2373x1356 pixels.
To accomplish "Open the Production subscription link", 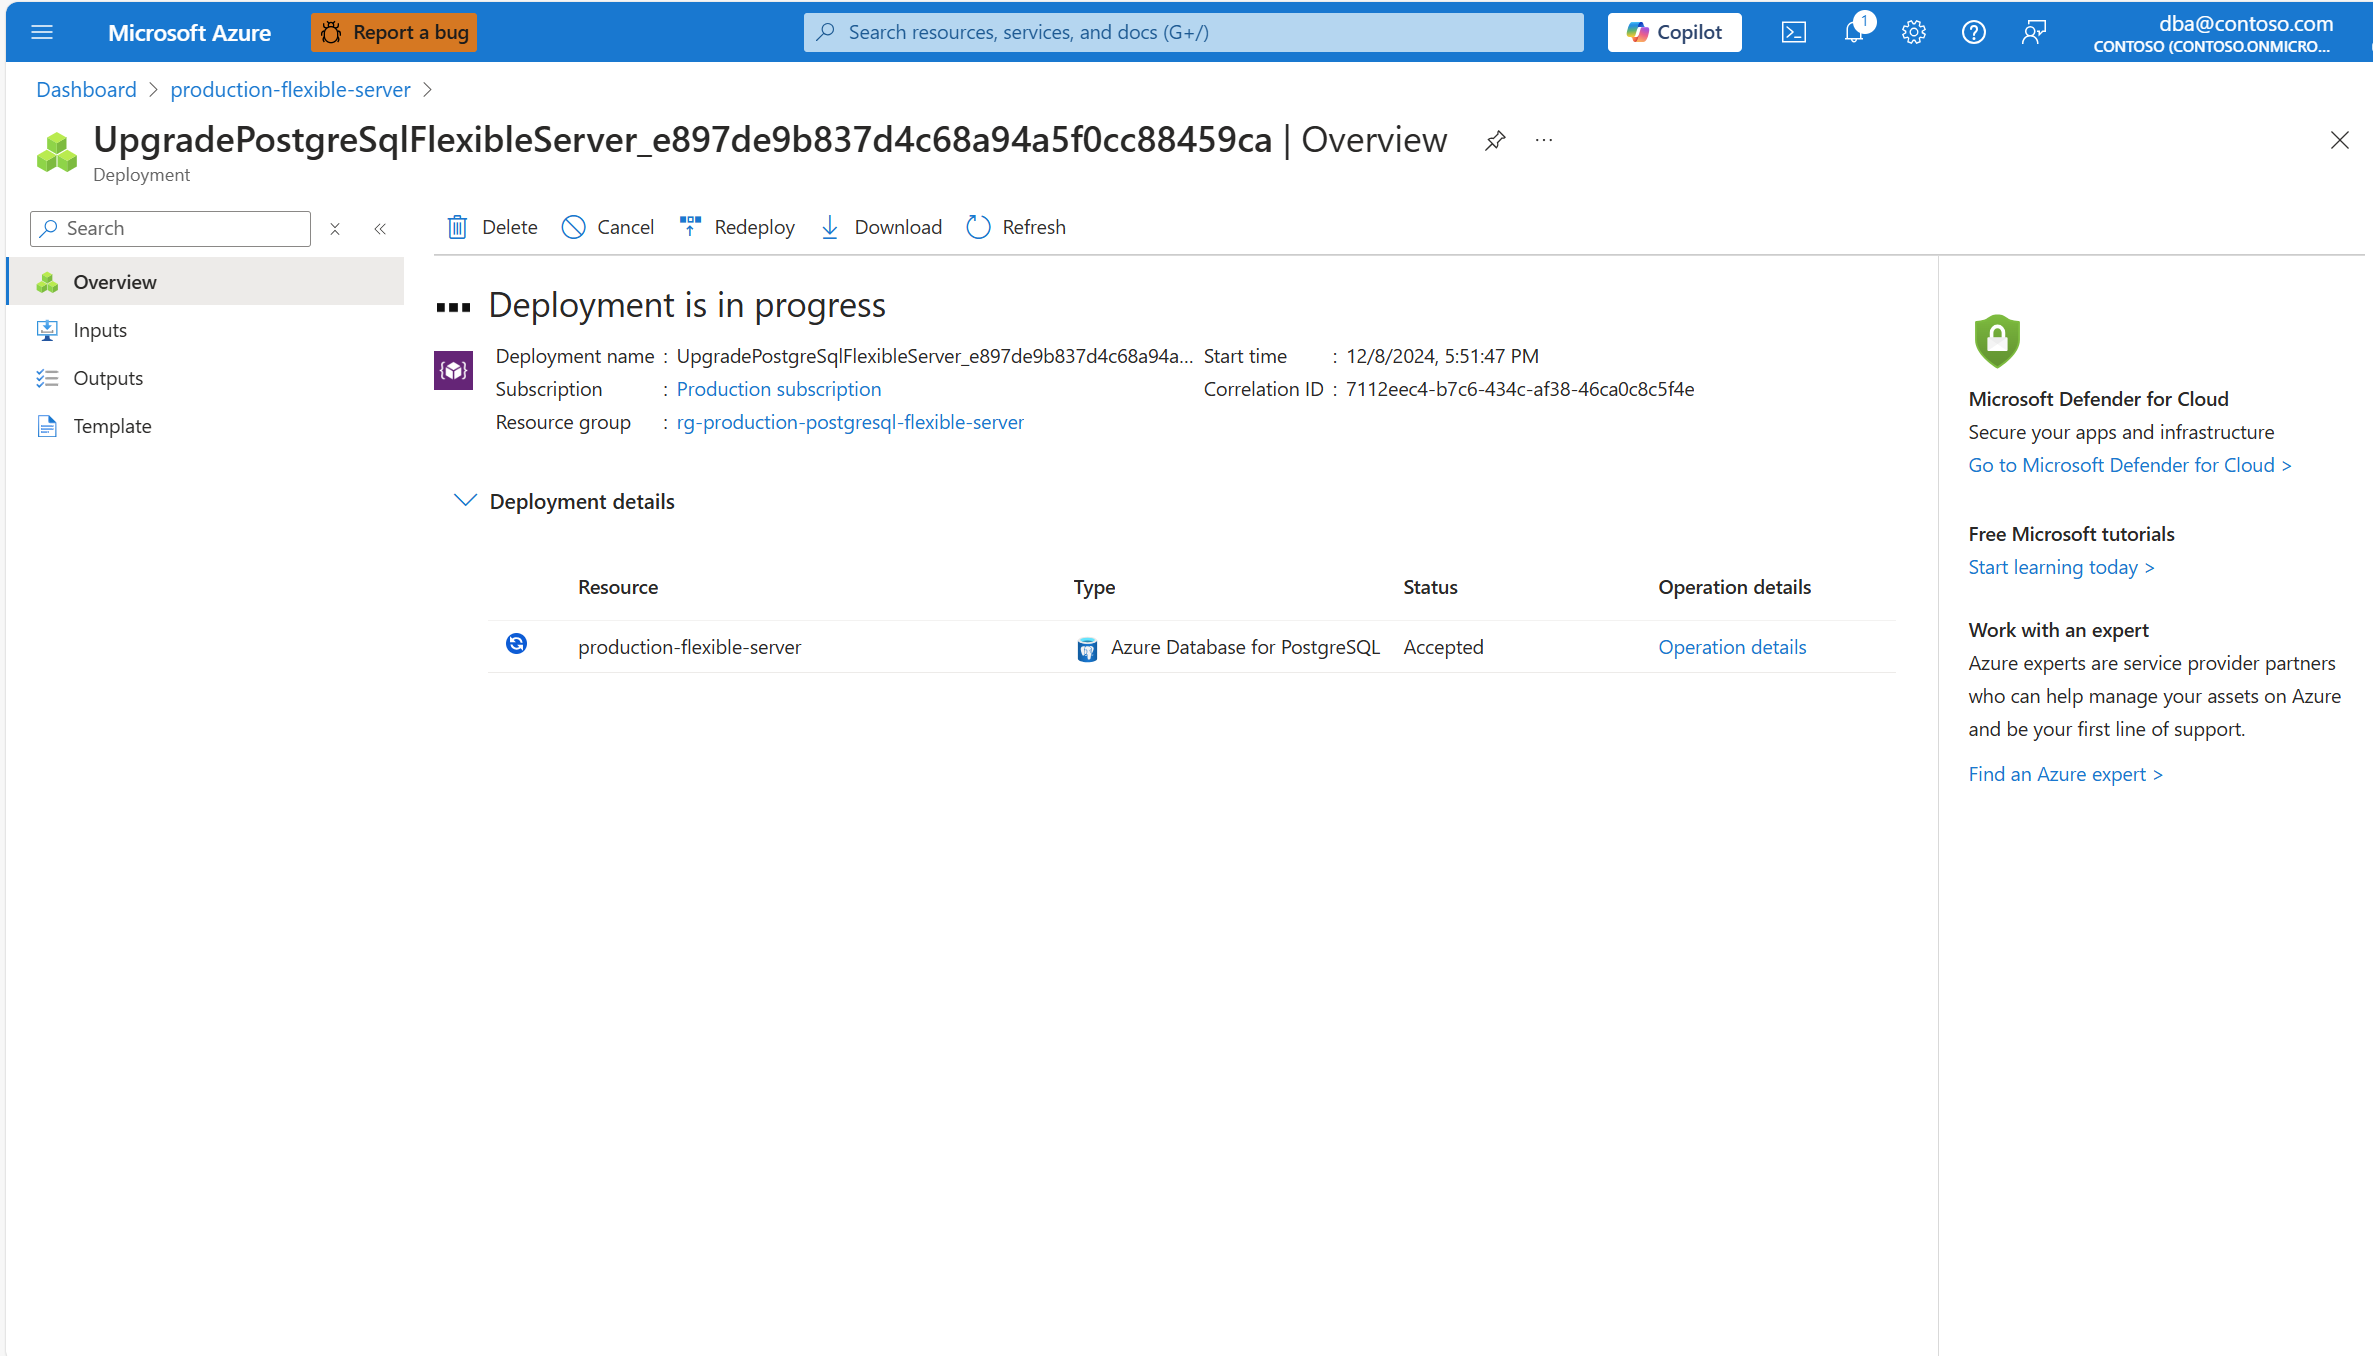I will pyautogui.click(x=779, y=388).
